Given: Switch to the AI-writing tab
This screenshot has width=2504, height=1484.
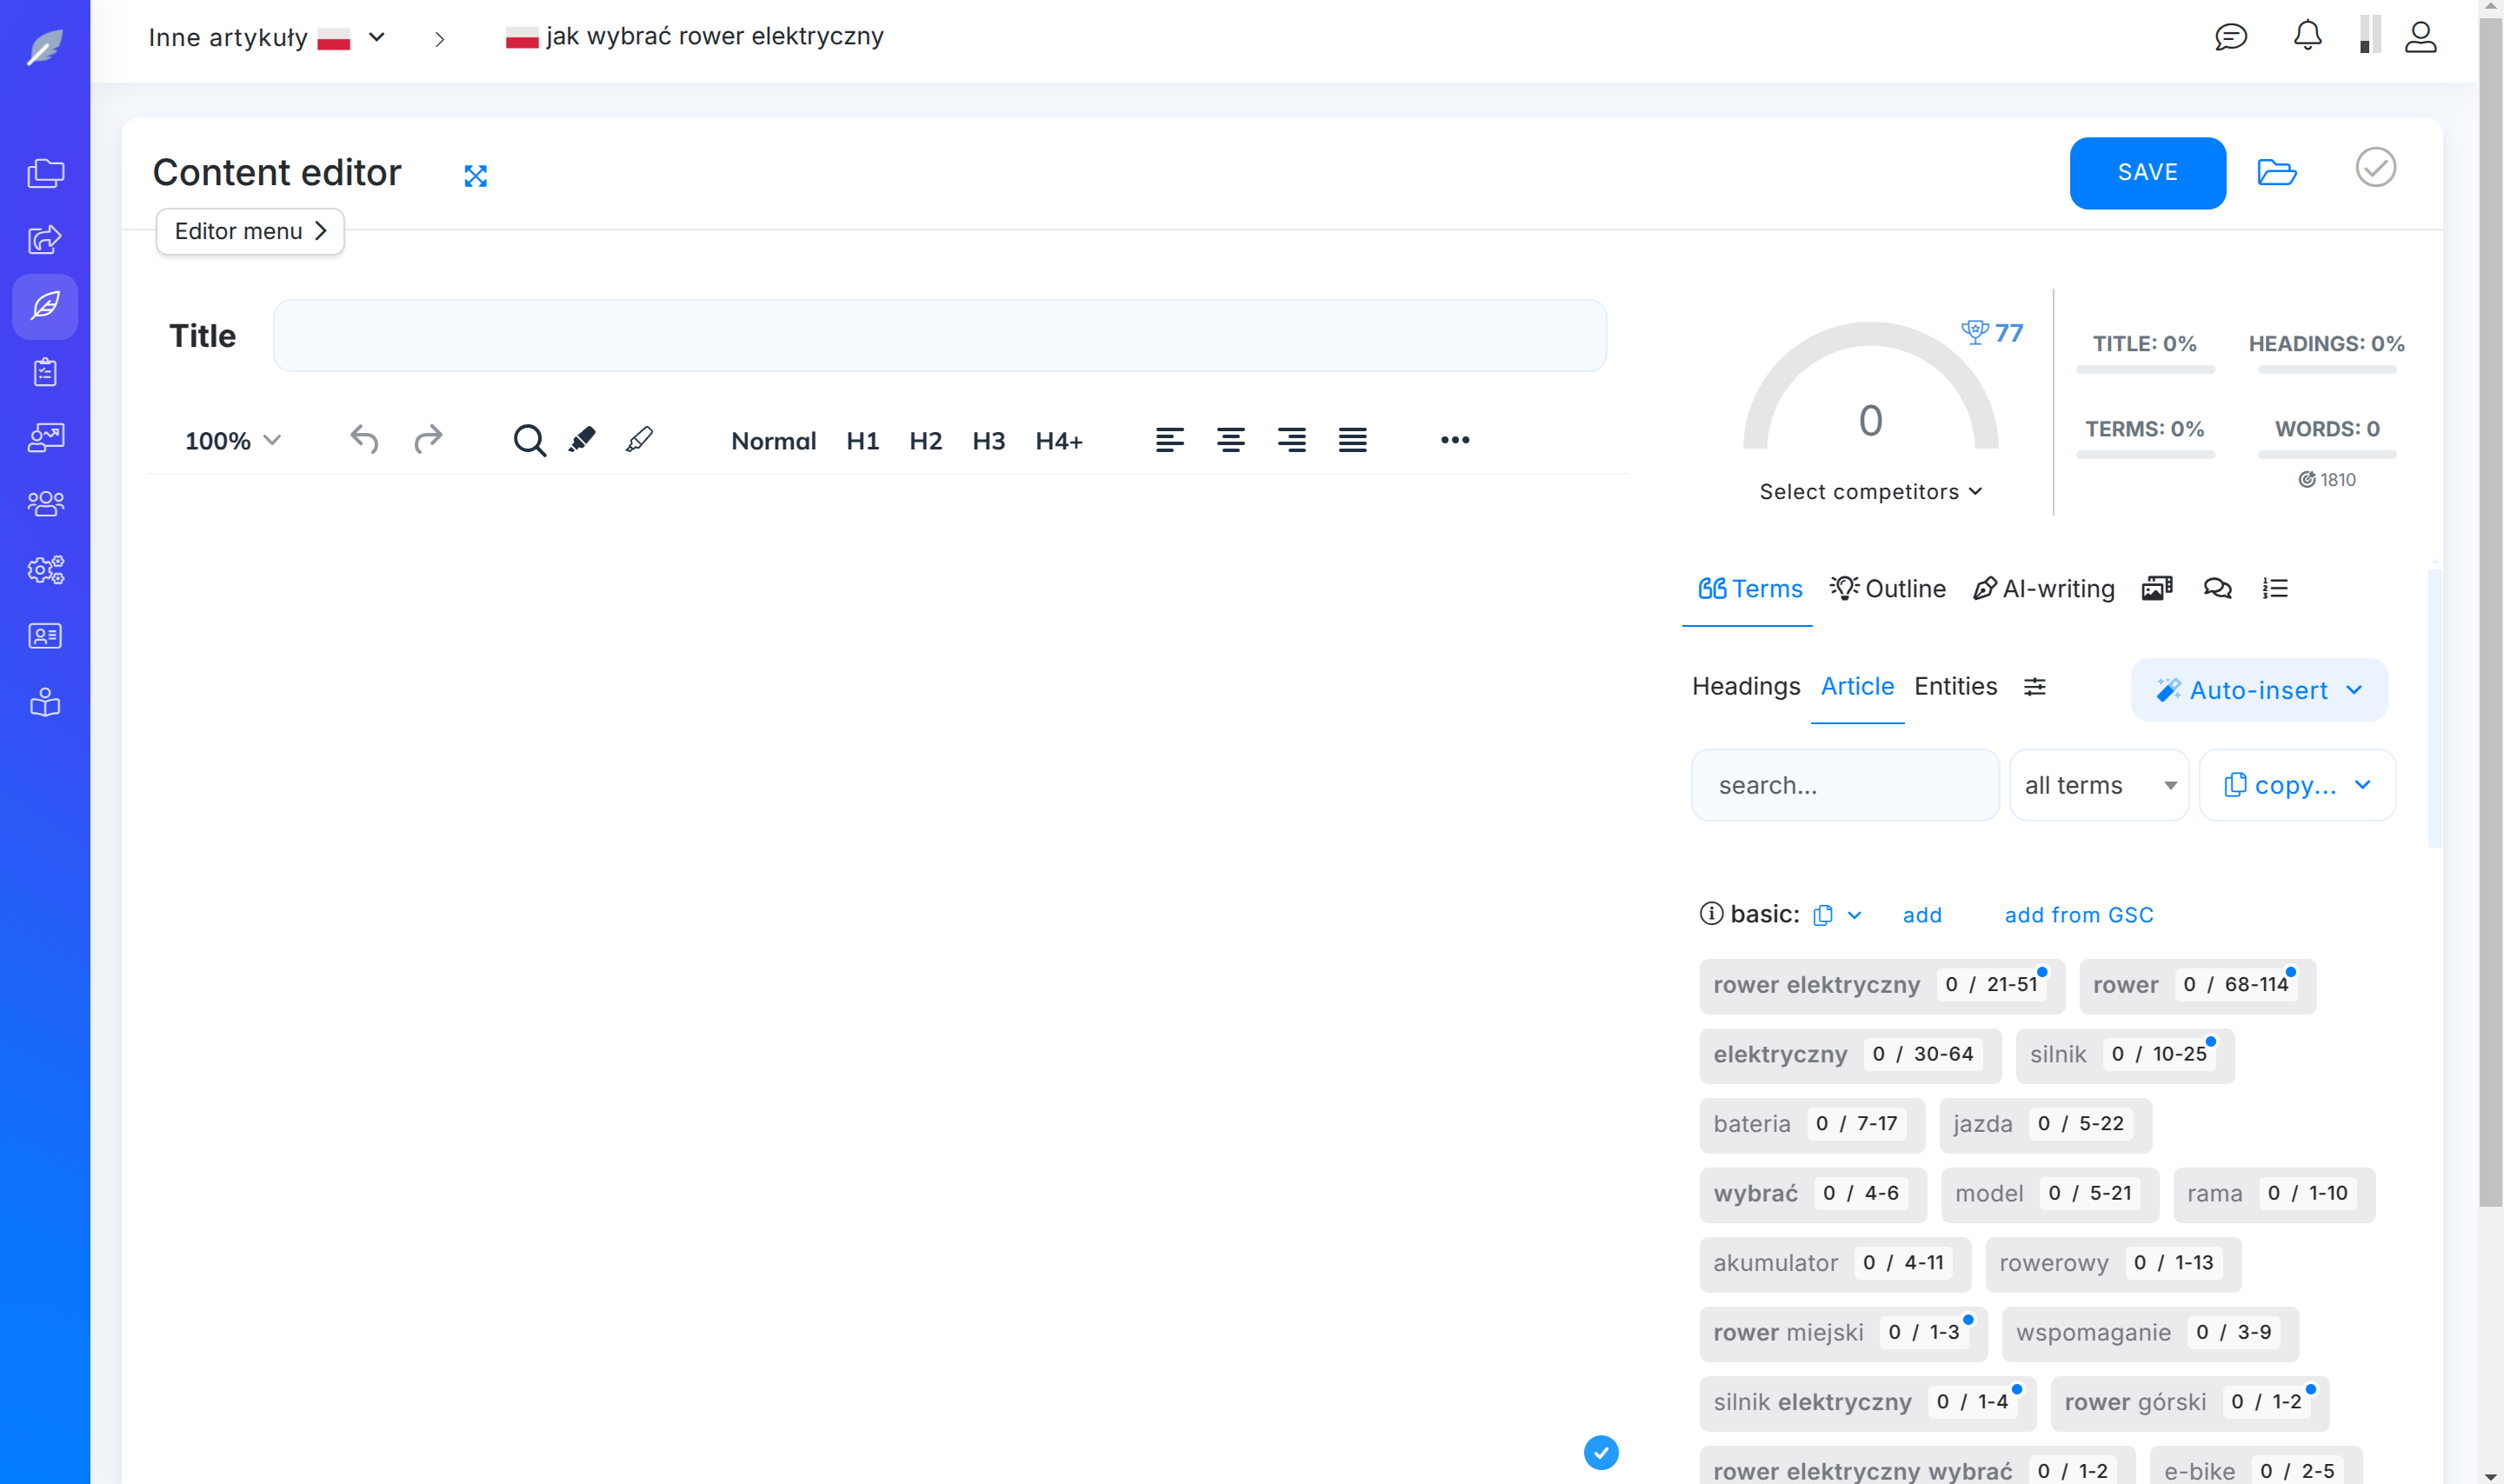Looking at the screenshot, I should (2043, 589).
